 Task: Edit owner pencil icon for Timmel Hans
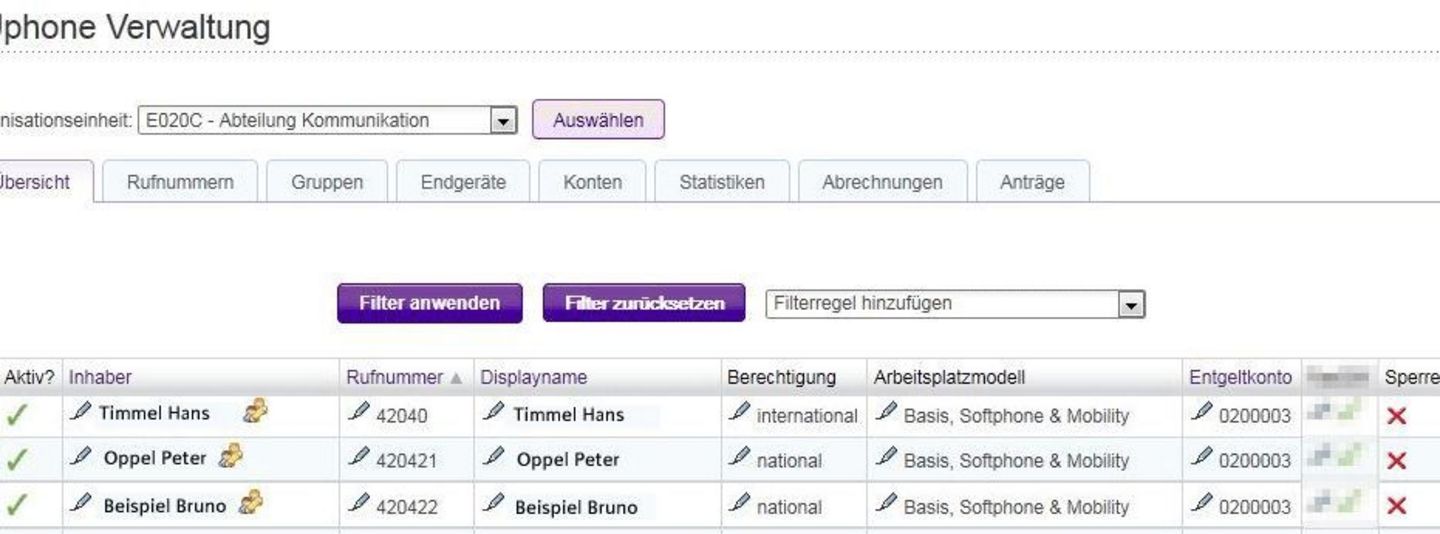[82, 411]
